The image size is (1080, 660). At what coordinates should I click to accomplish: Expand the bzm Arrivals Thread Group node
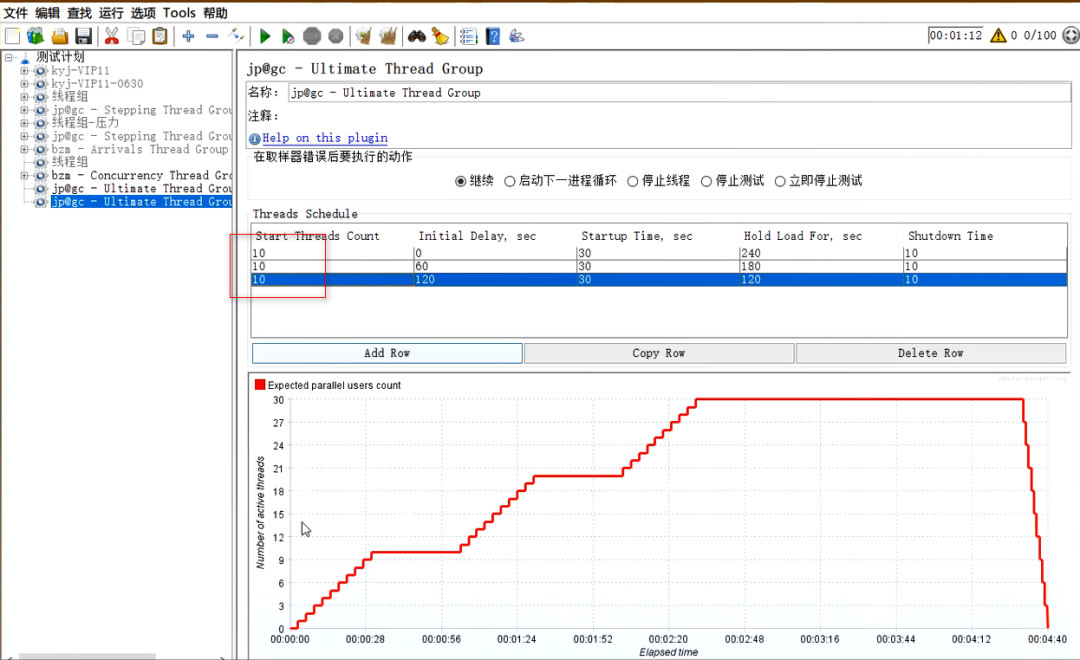click(24, 149)
